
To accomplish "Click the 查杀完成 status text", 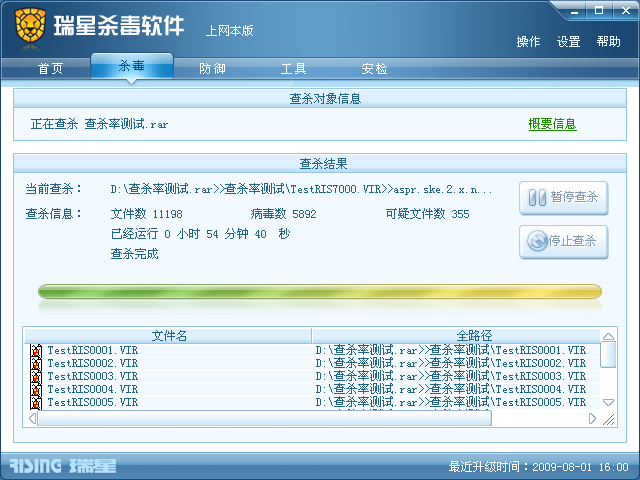I will click(x=134, y=254).
